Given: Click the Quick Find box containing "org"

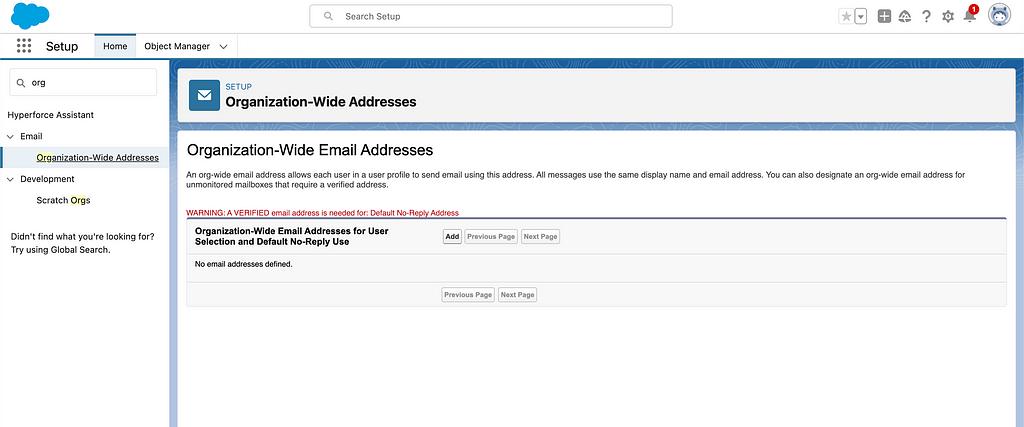Looking at the screenshot, I should [x=84, y=83].
